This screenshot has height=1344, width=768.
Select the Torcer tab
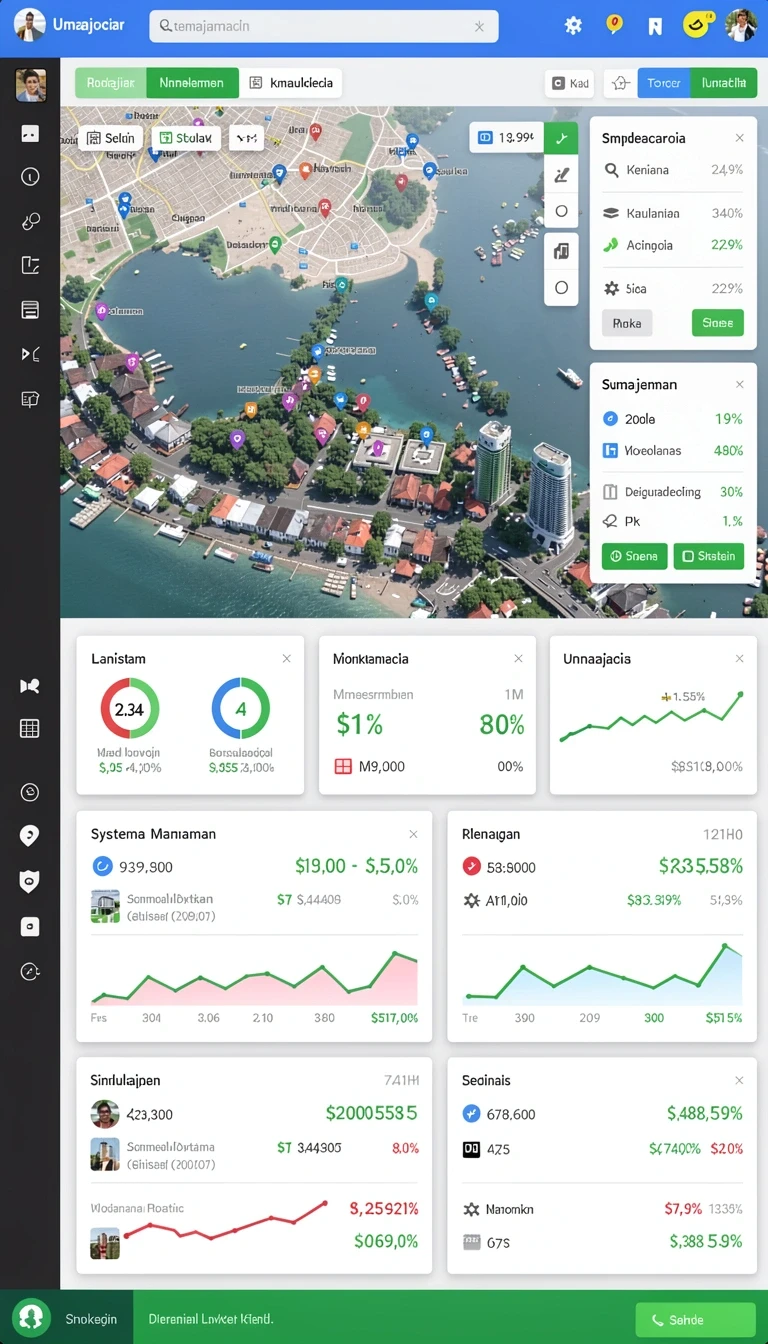664,83
